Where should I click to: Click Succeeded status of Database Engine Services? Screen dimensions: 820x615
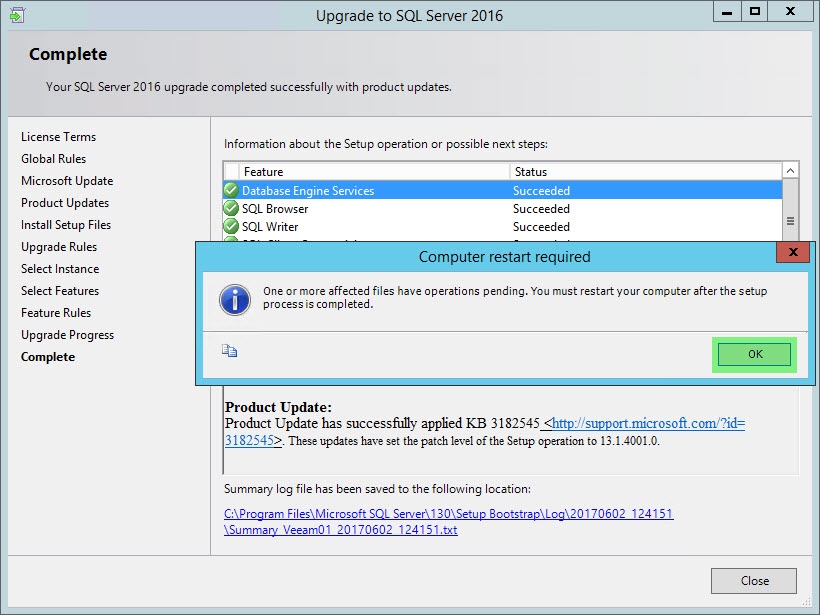541,190
